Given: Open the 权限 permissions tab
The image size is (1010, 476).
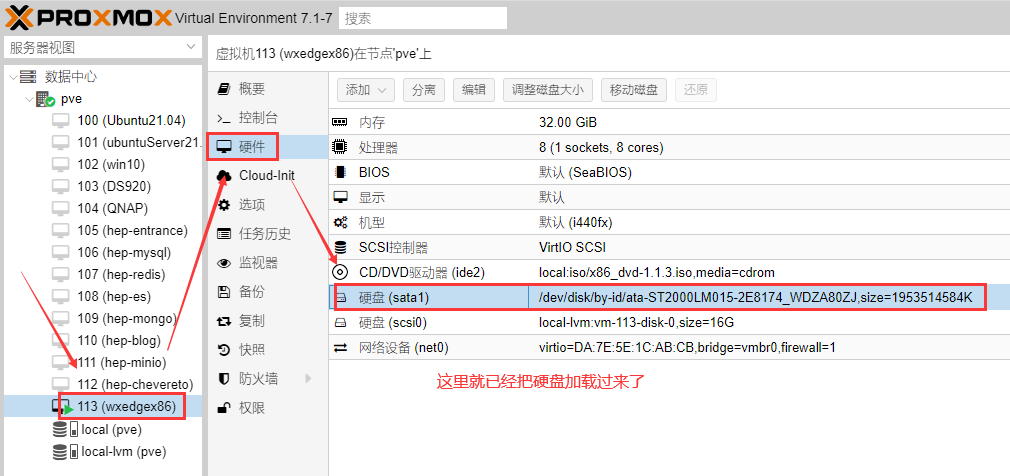Looking at the screenshot, I should click(x=252, y=408).
